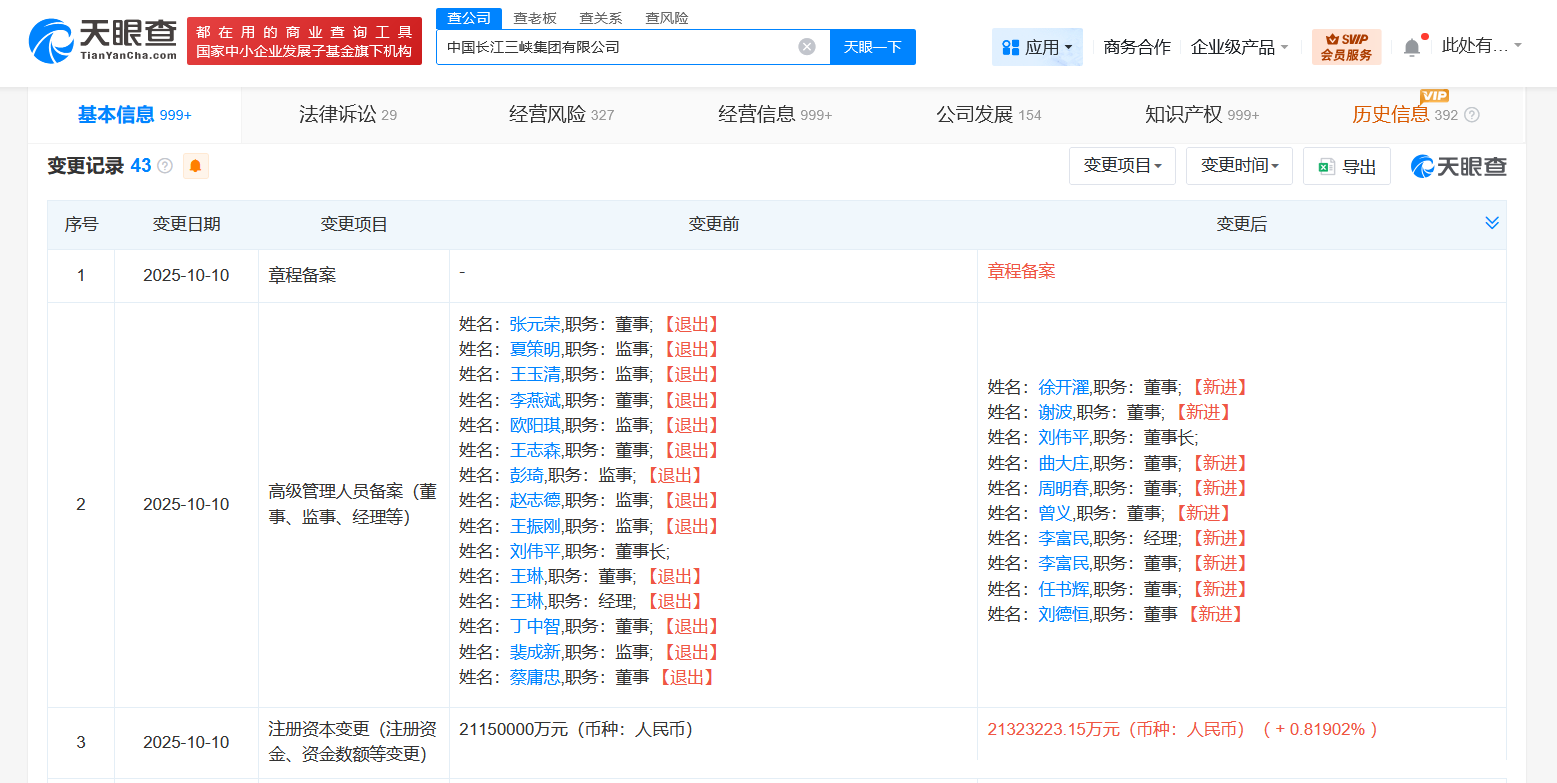
Task: Open the 此处有 account dropdown
Action: (1480, 46)
